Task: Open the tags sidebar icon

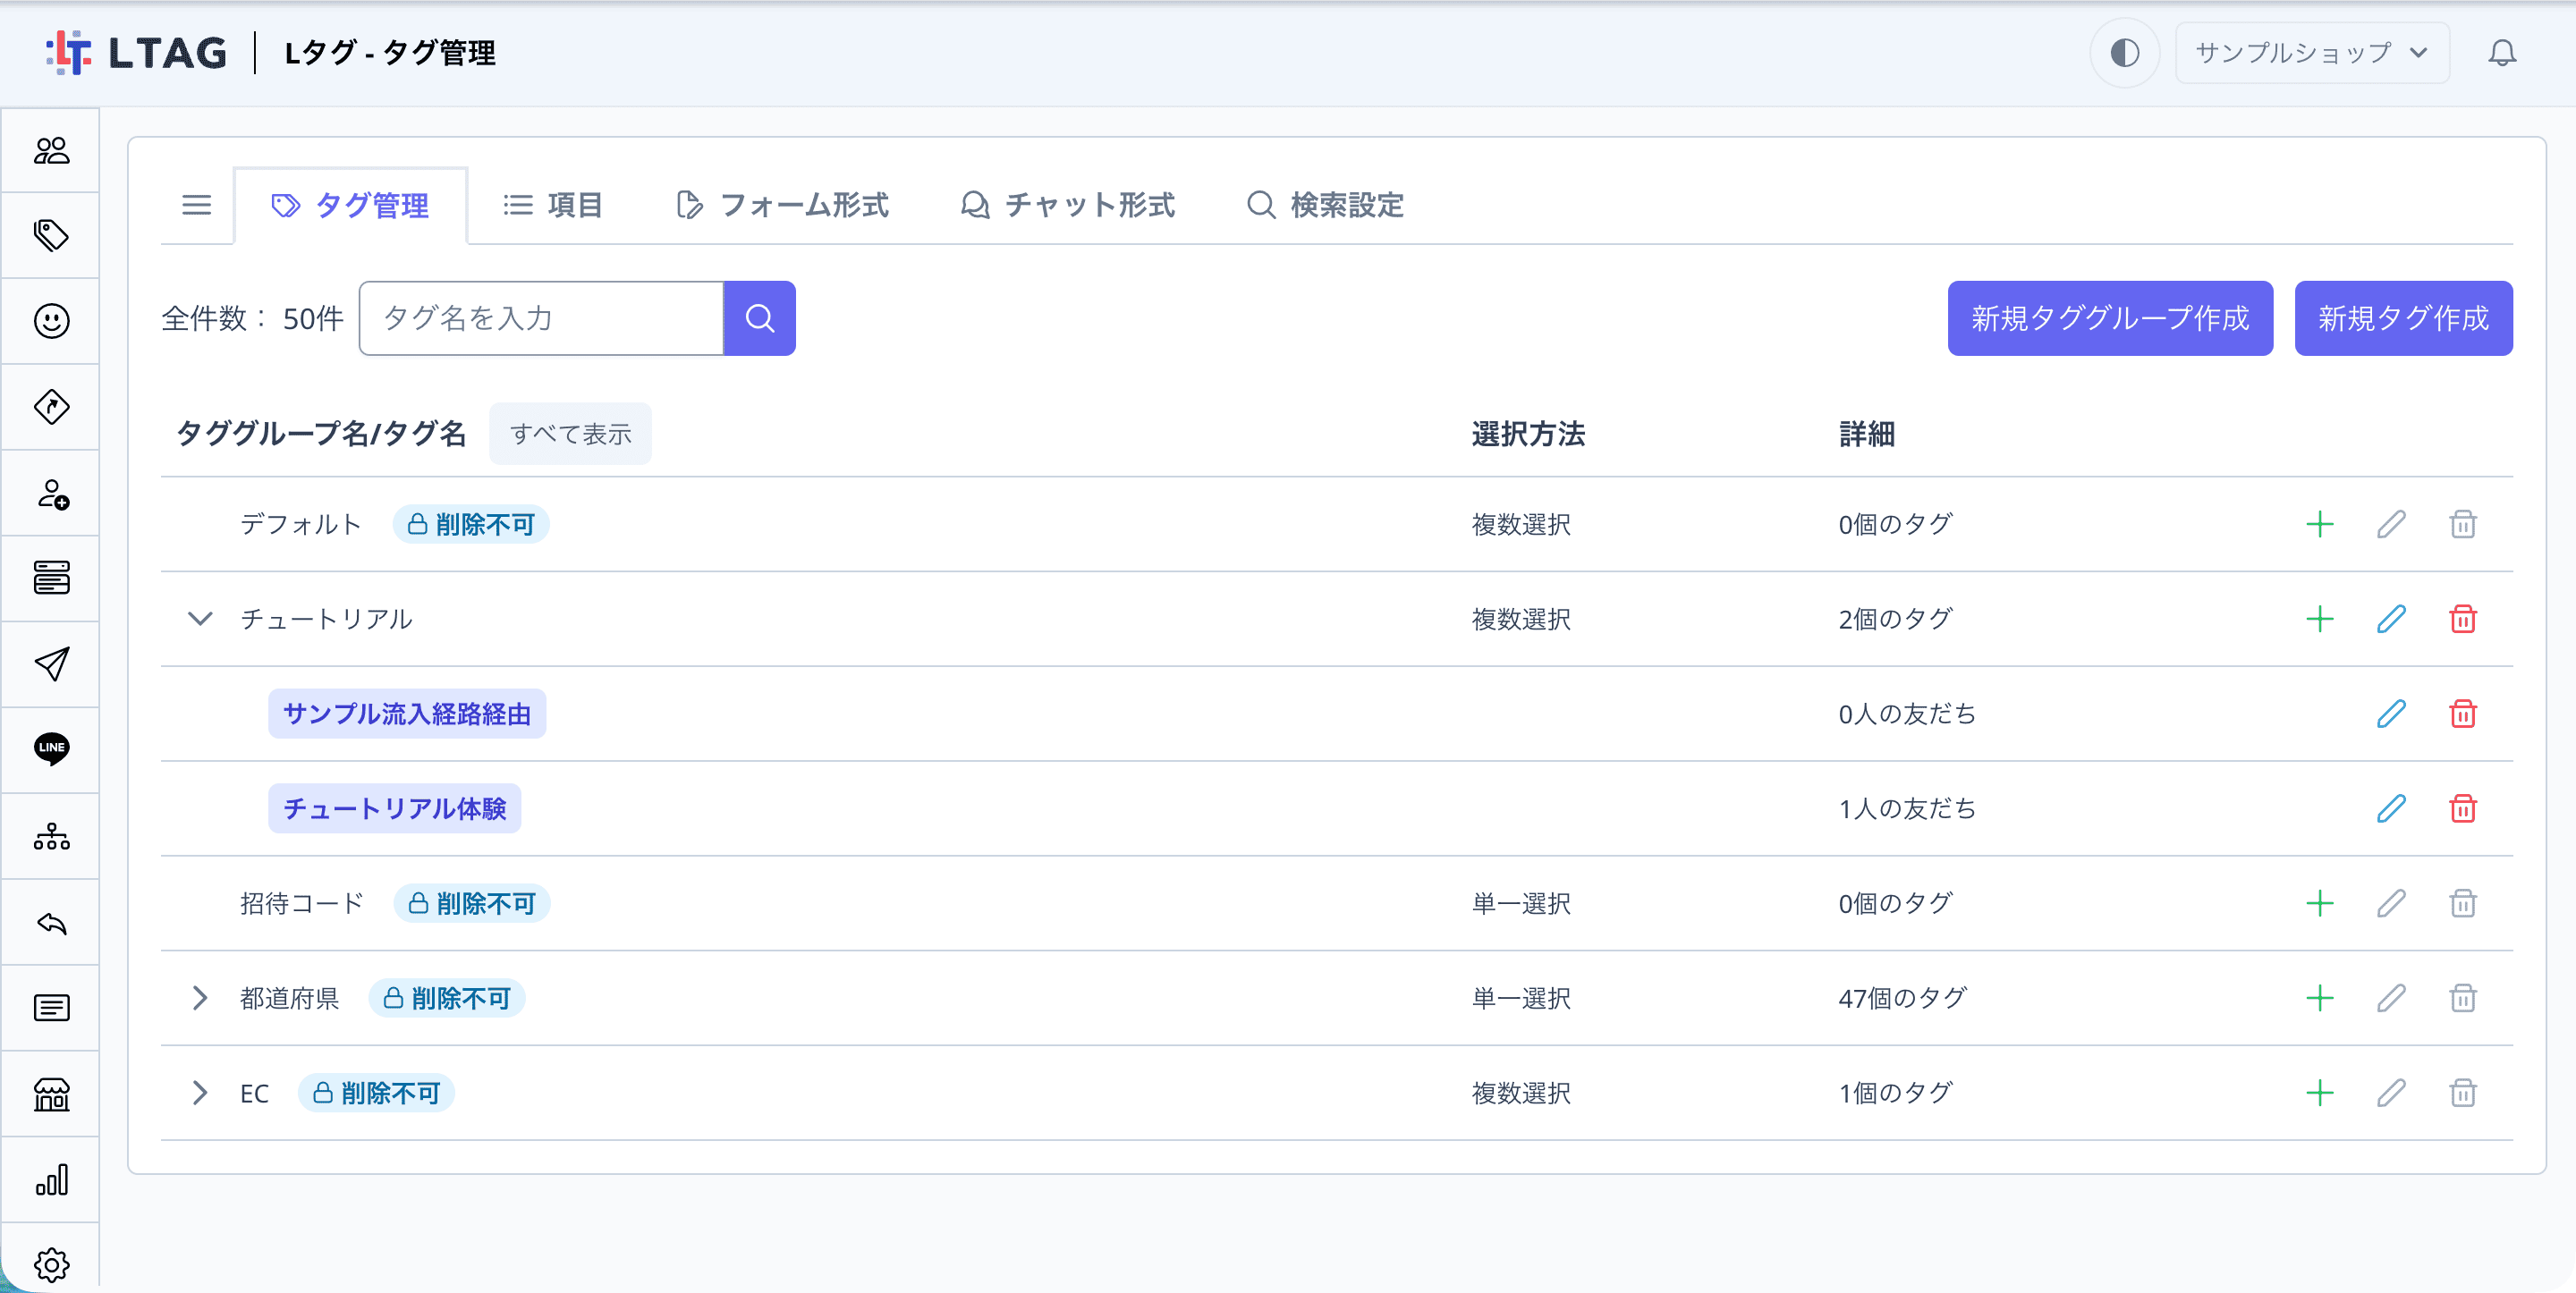Action: (x=51, y=236)
